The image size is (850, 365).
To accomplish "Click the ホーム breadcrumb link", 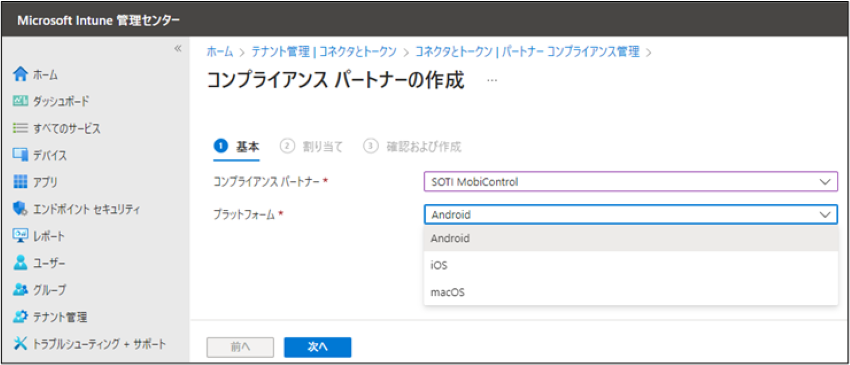I will (220, 52).
